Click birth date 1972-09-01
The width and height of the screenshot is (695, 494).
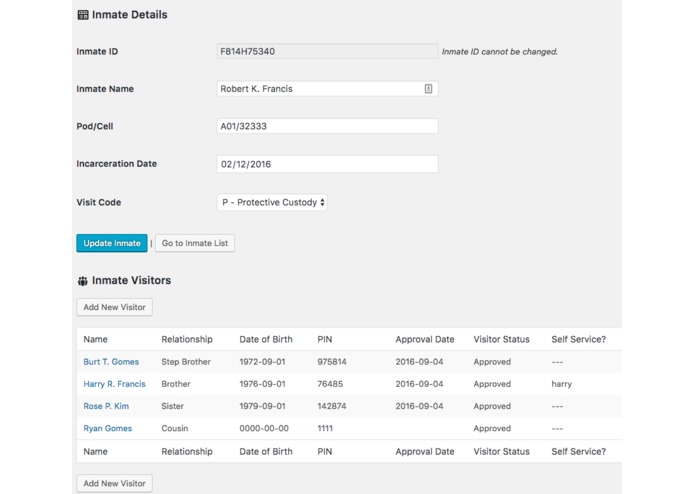(x=262, y=362)
